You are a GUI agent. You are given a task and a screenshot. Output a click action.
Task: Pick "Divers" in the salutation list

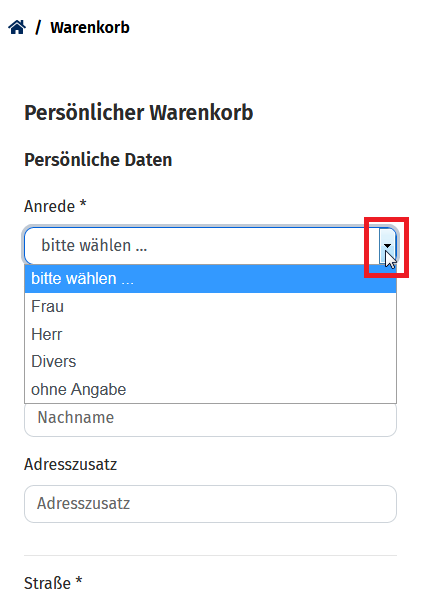pyautogui.click(x=211, y=362)
